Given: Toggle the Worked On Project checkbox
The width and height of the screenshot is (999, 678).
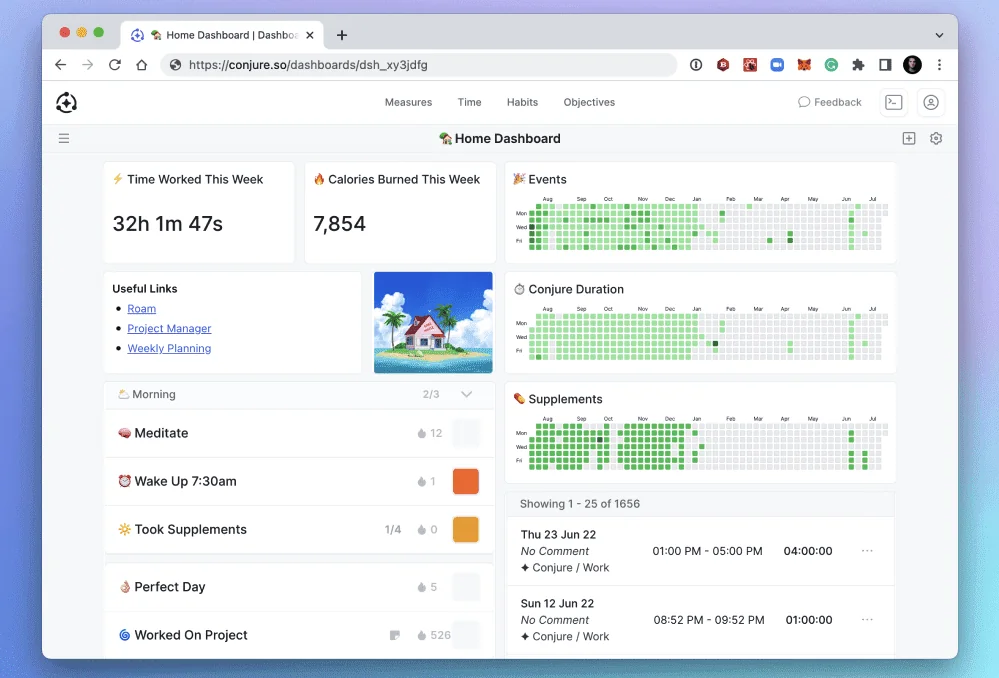Looking at the screenshot, I should click(x=466, y=635).
